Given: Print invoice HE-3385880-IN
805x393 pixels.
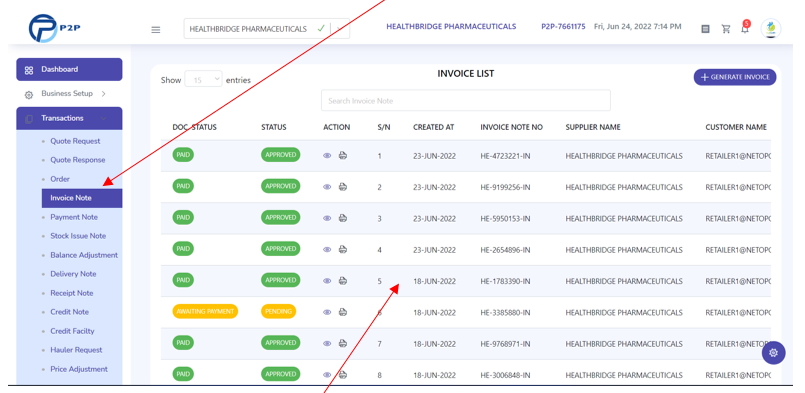Looking at the screenshot, I should click(343, 312).
